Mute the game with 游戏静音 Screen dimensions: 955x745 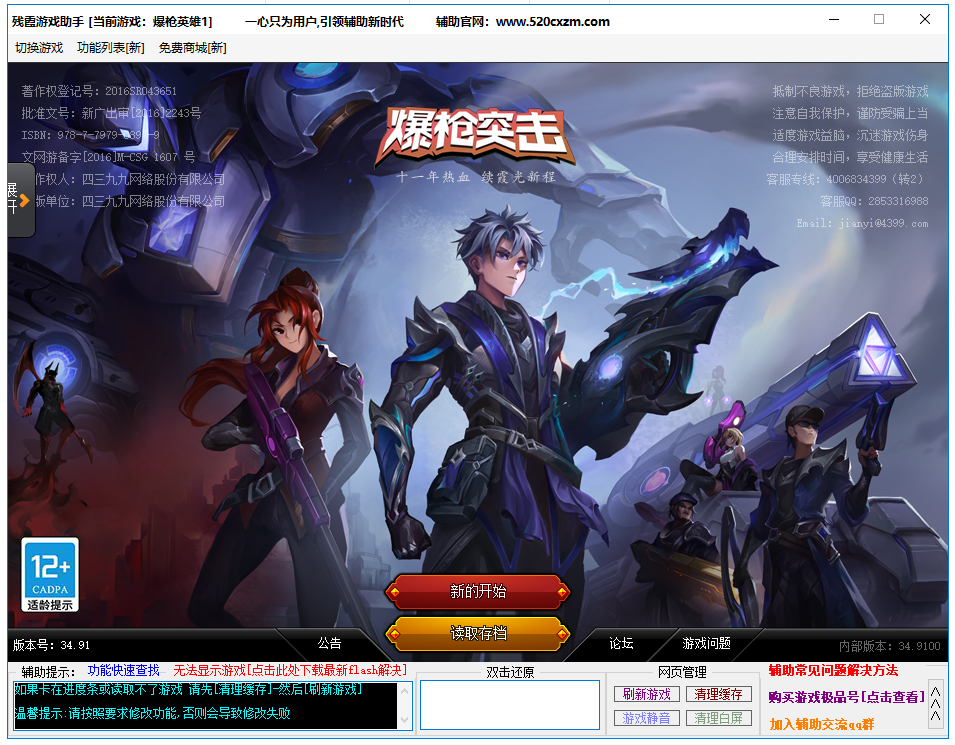tap(646, 716)
